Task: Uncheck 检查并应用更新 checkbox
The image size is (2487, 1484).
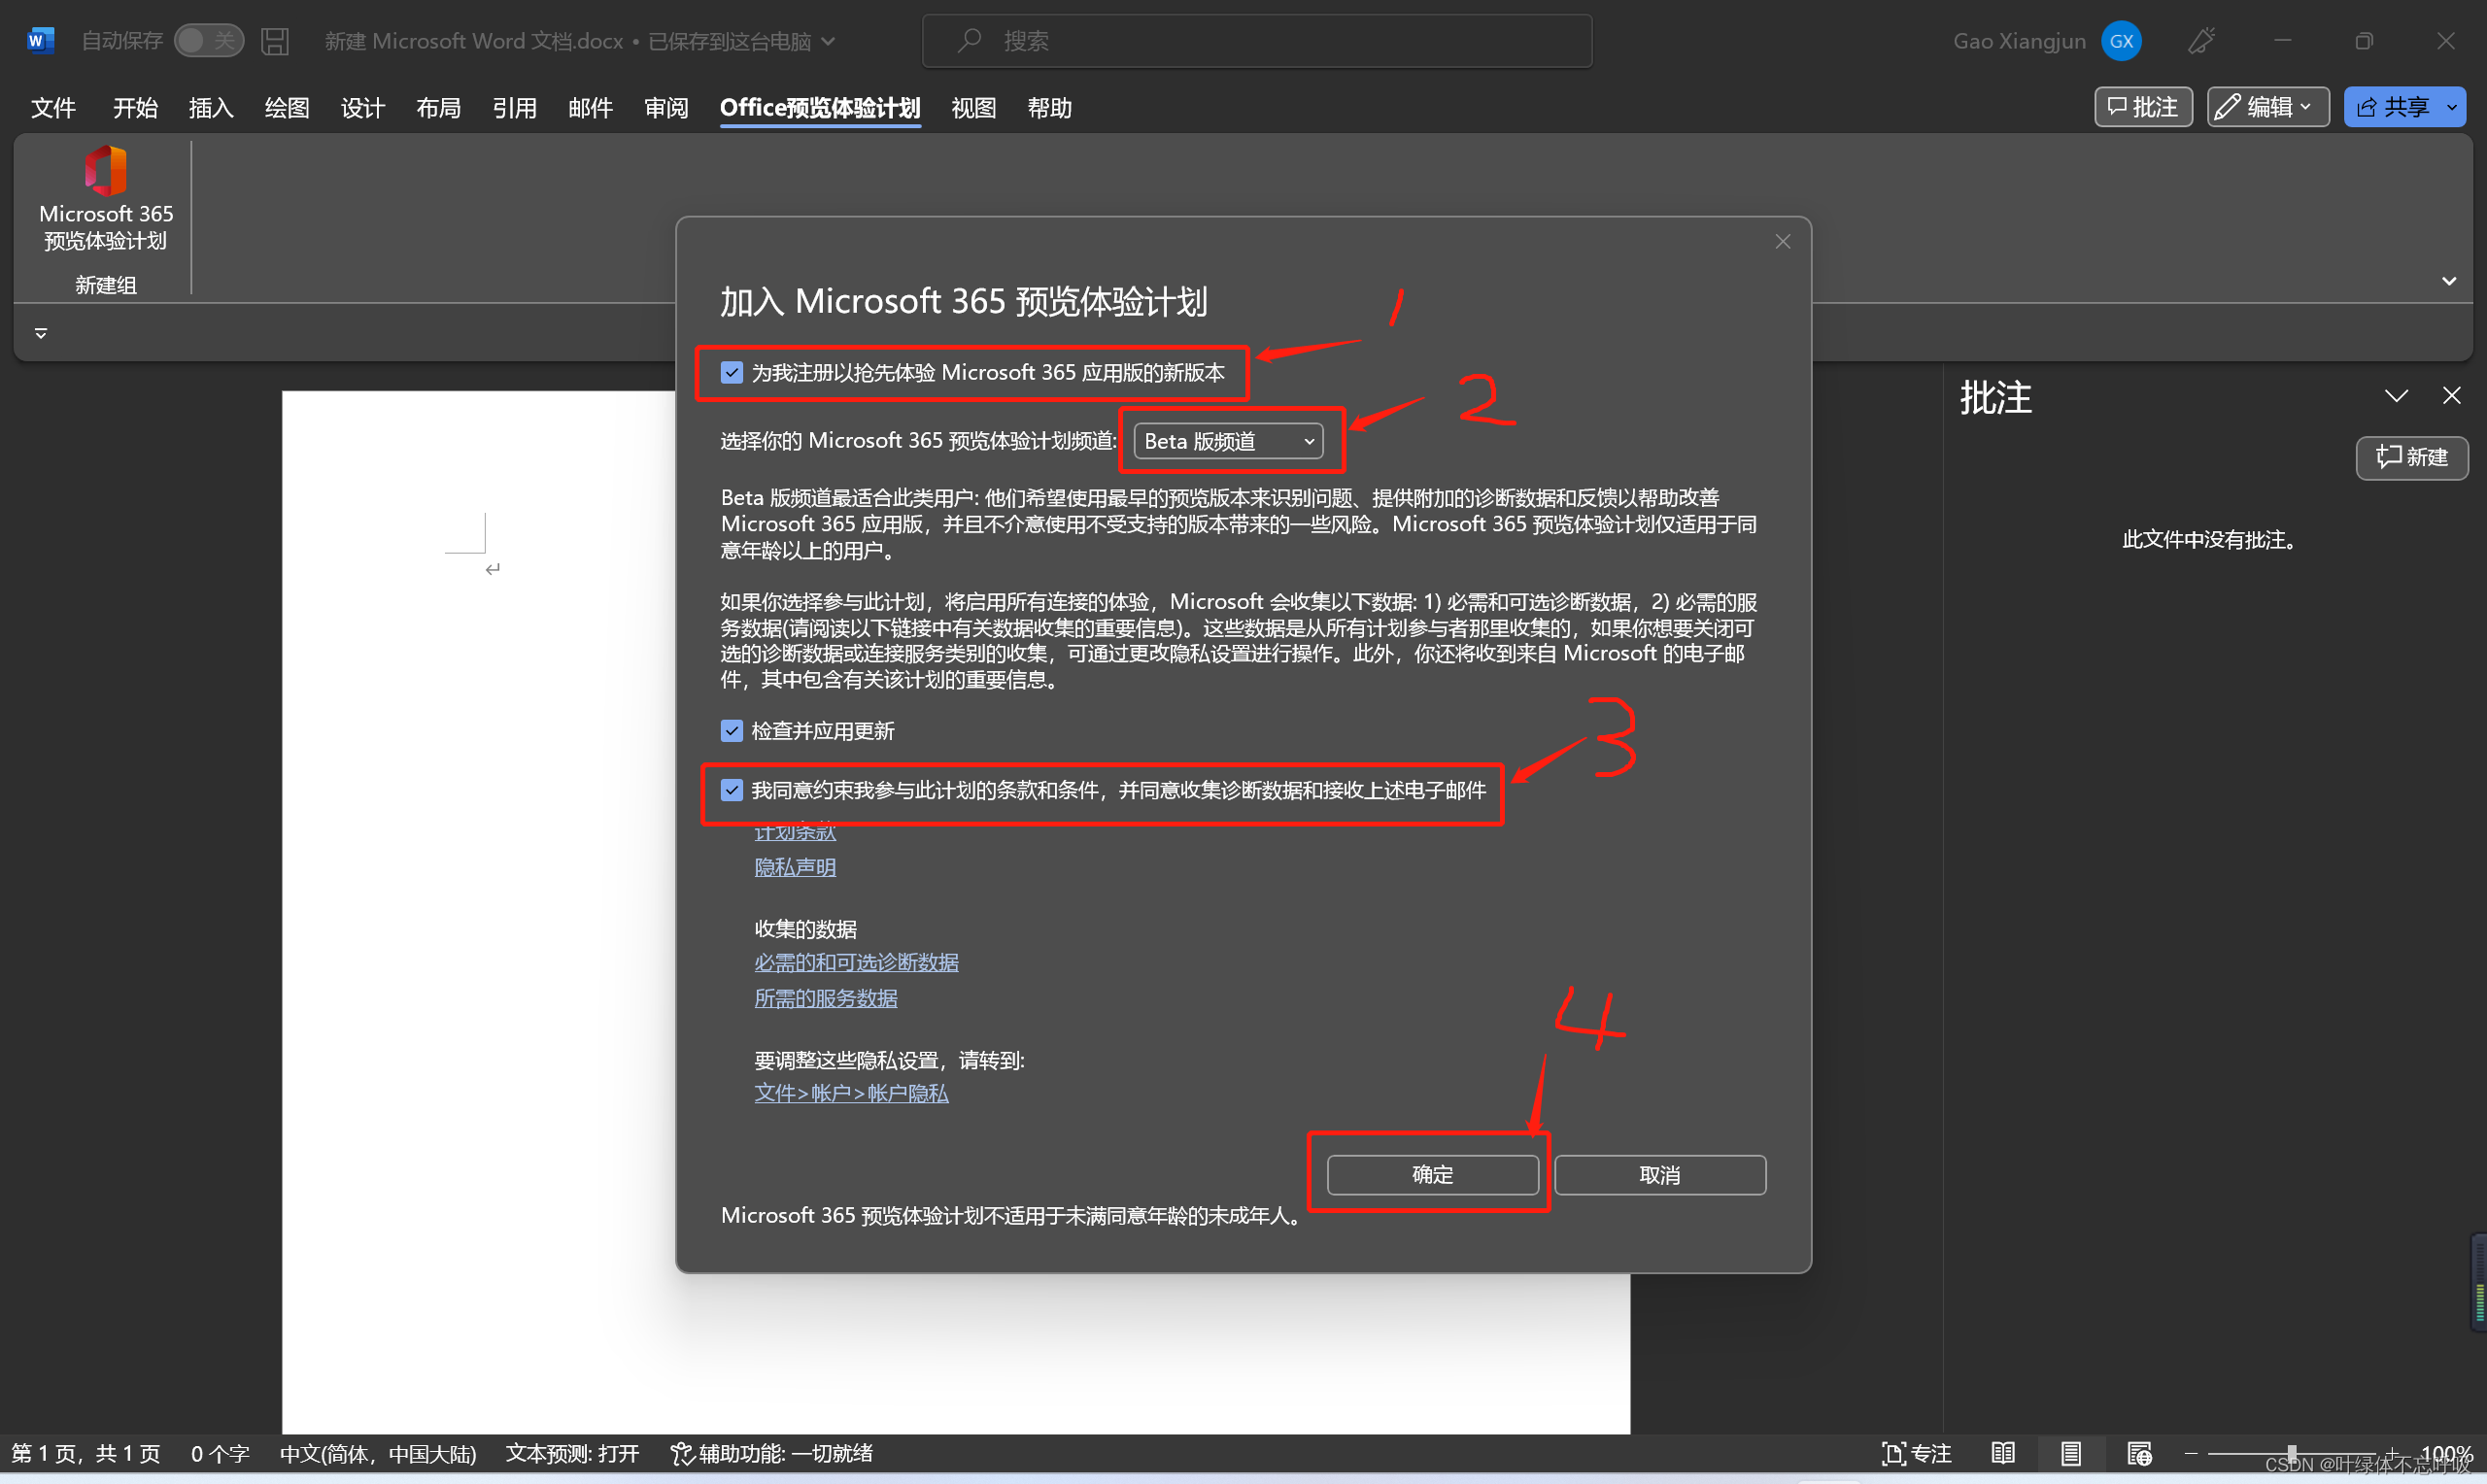Action: (731, 731)
